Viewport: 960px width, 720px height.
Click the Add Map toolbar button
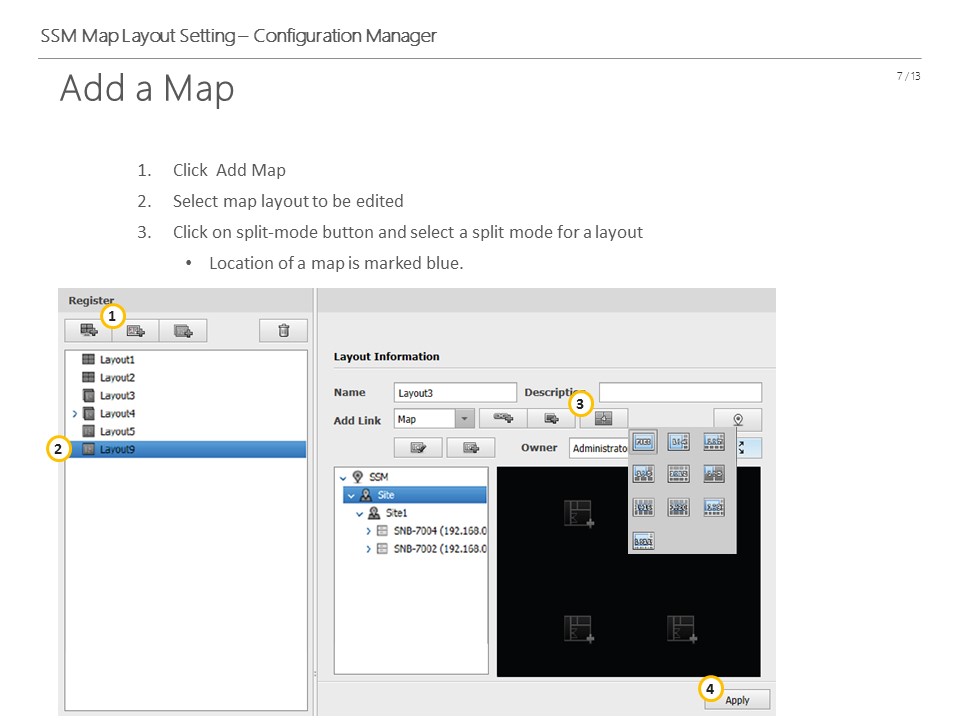point(135,331)
